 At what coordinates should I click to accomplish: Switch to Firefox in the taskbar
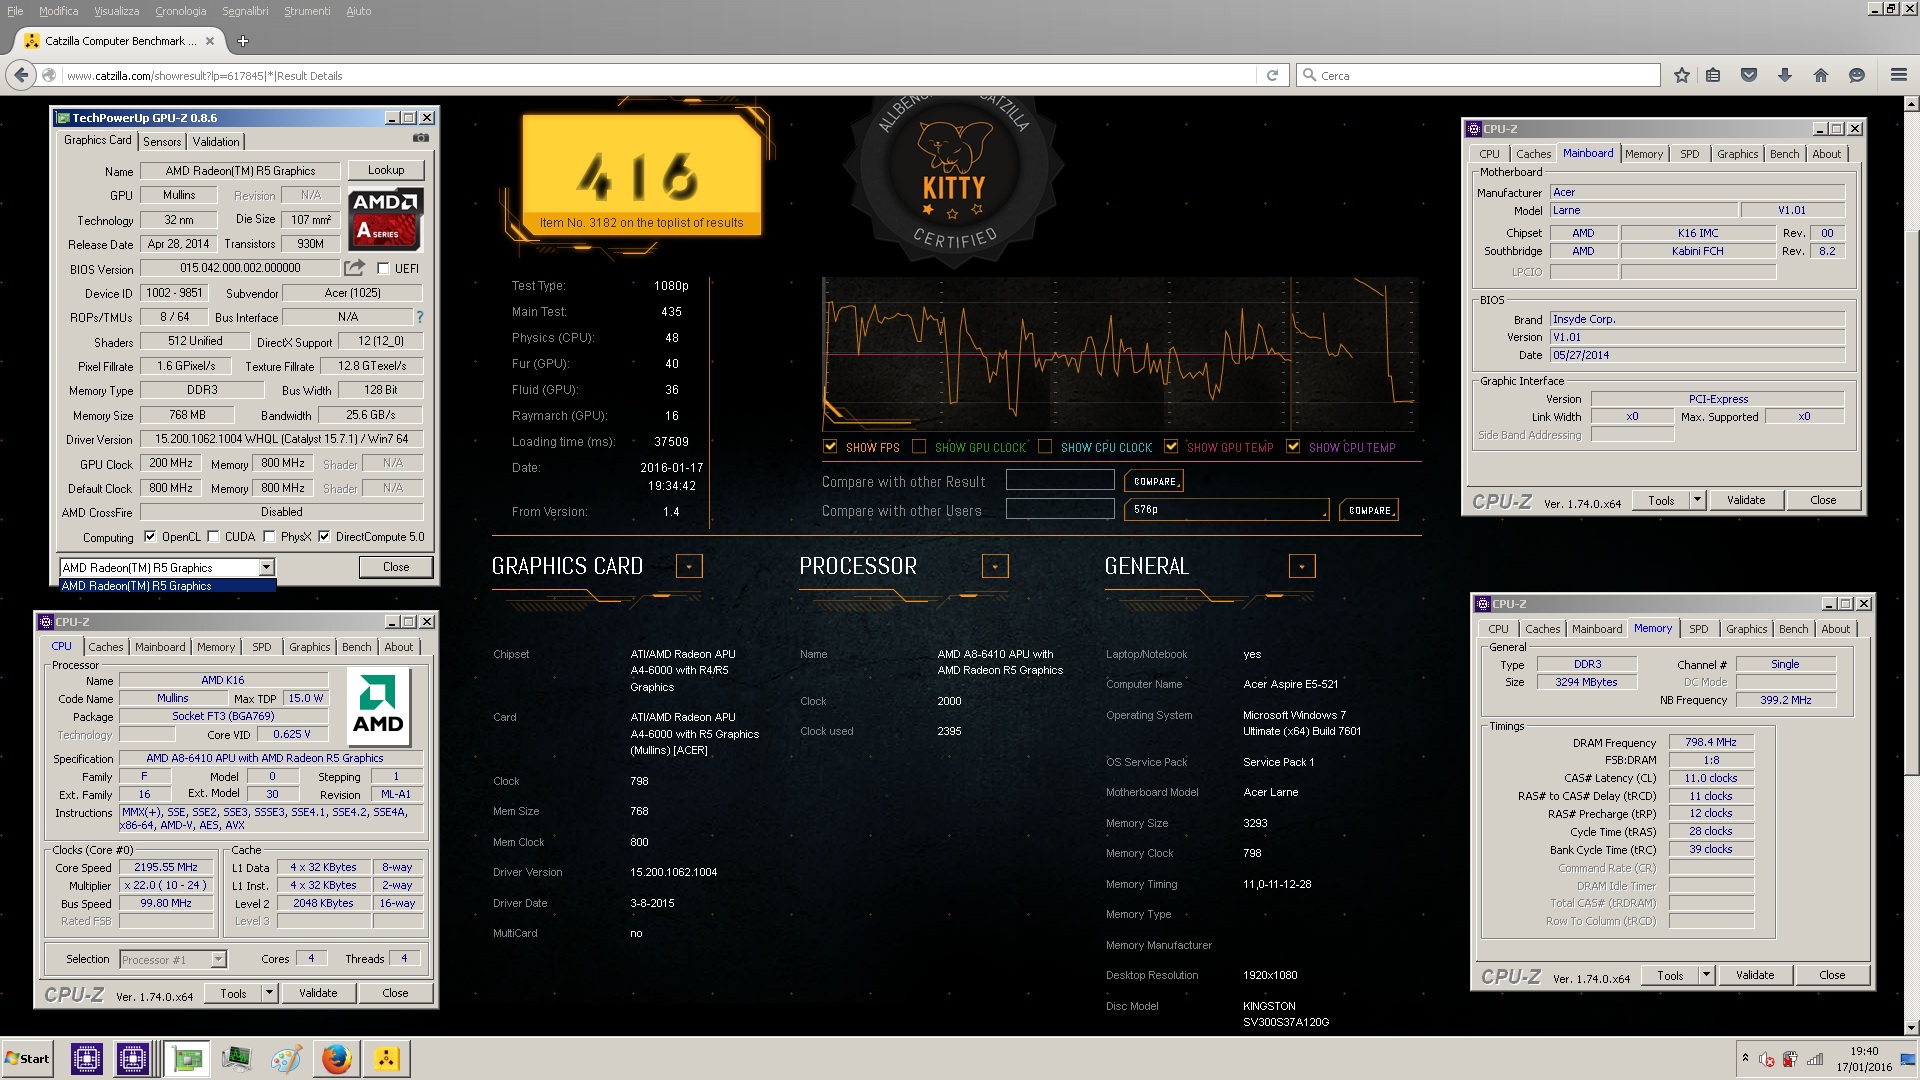pyautogui.click(x=337, y=1058)
